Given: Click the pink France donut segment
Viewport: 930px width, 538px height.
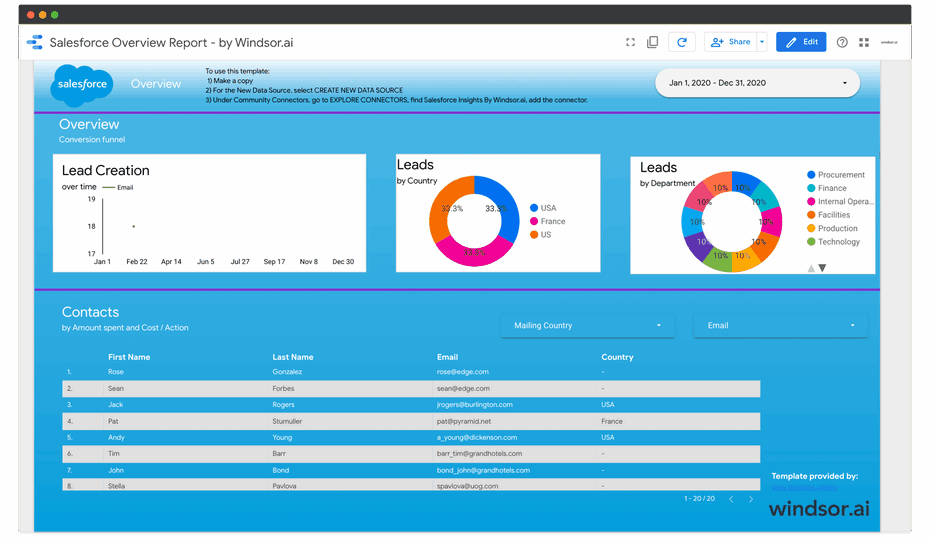Looking at the screenshot, I should point(474,253).
